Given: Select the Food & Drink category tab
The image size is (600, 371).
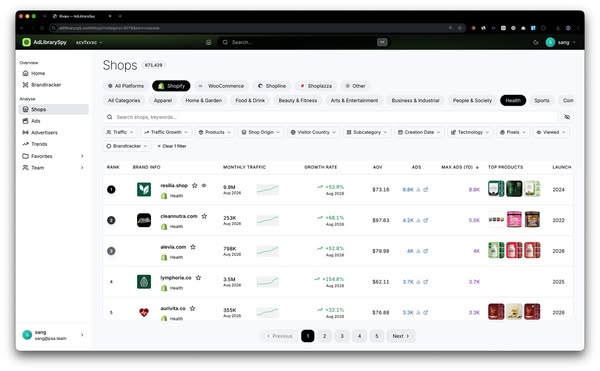Looking at the screenshot, I should pyautogui.click(x=250, y=100).
